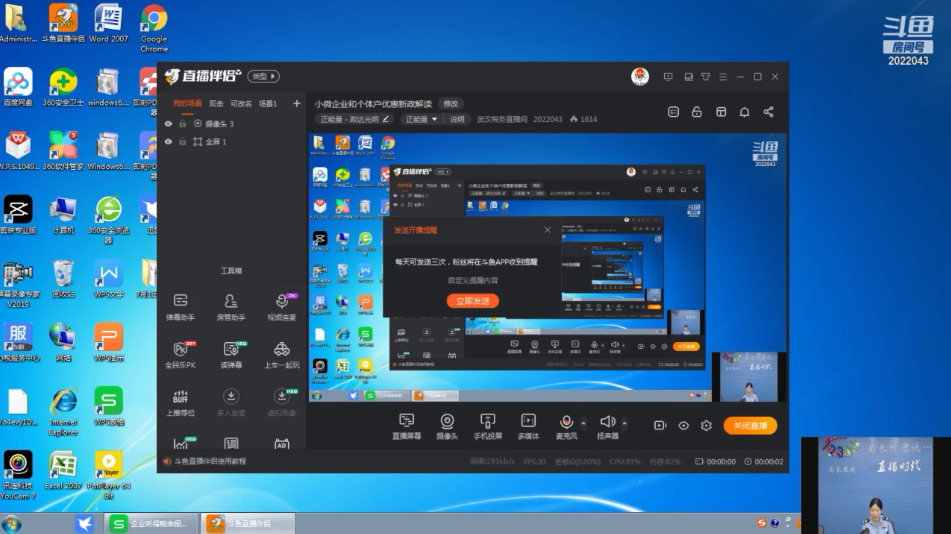Toggle visibility eye of 全屏 1 source
Image resolution: width=951 pixels, height=534 pixels.
click(168, 141)
